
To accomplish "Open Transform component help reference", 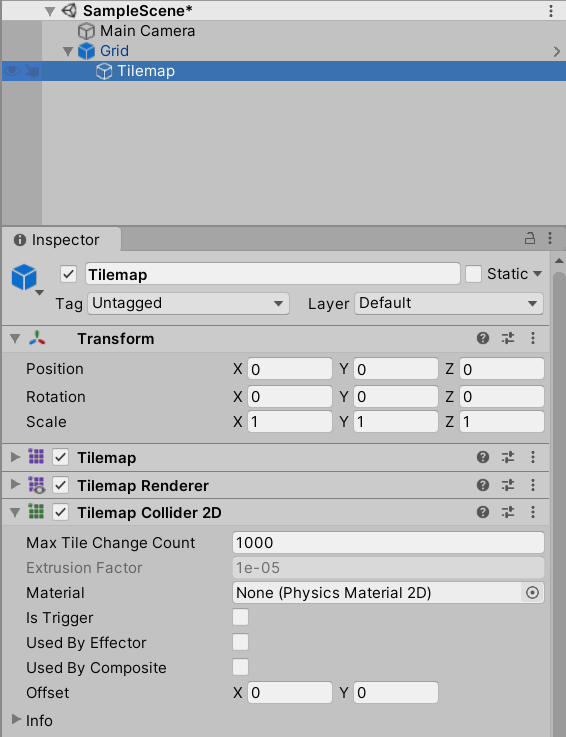I will pos(483,338).
